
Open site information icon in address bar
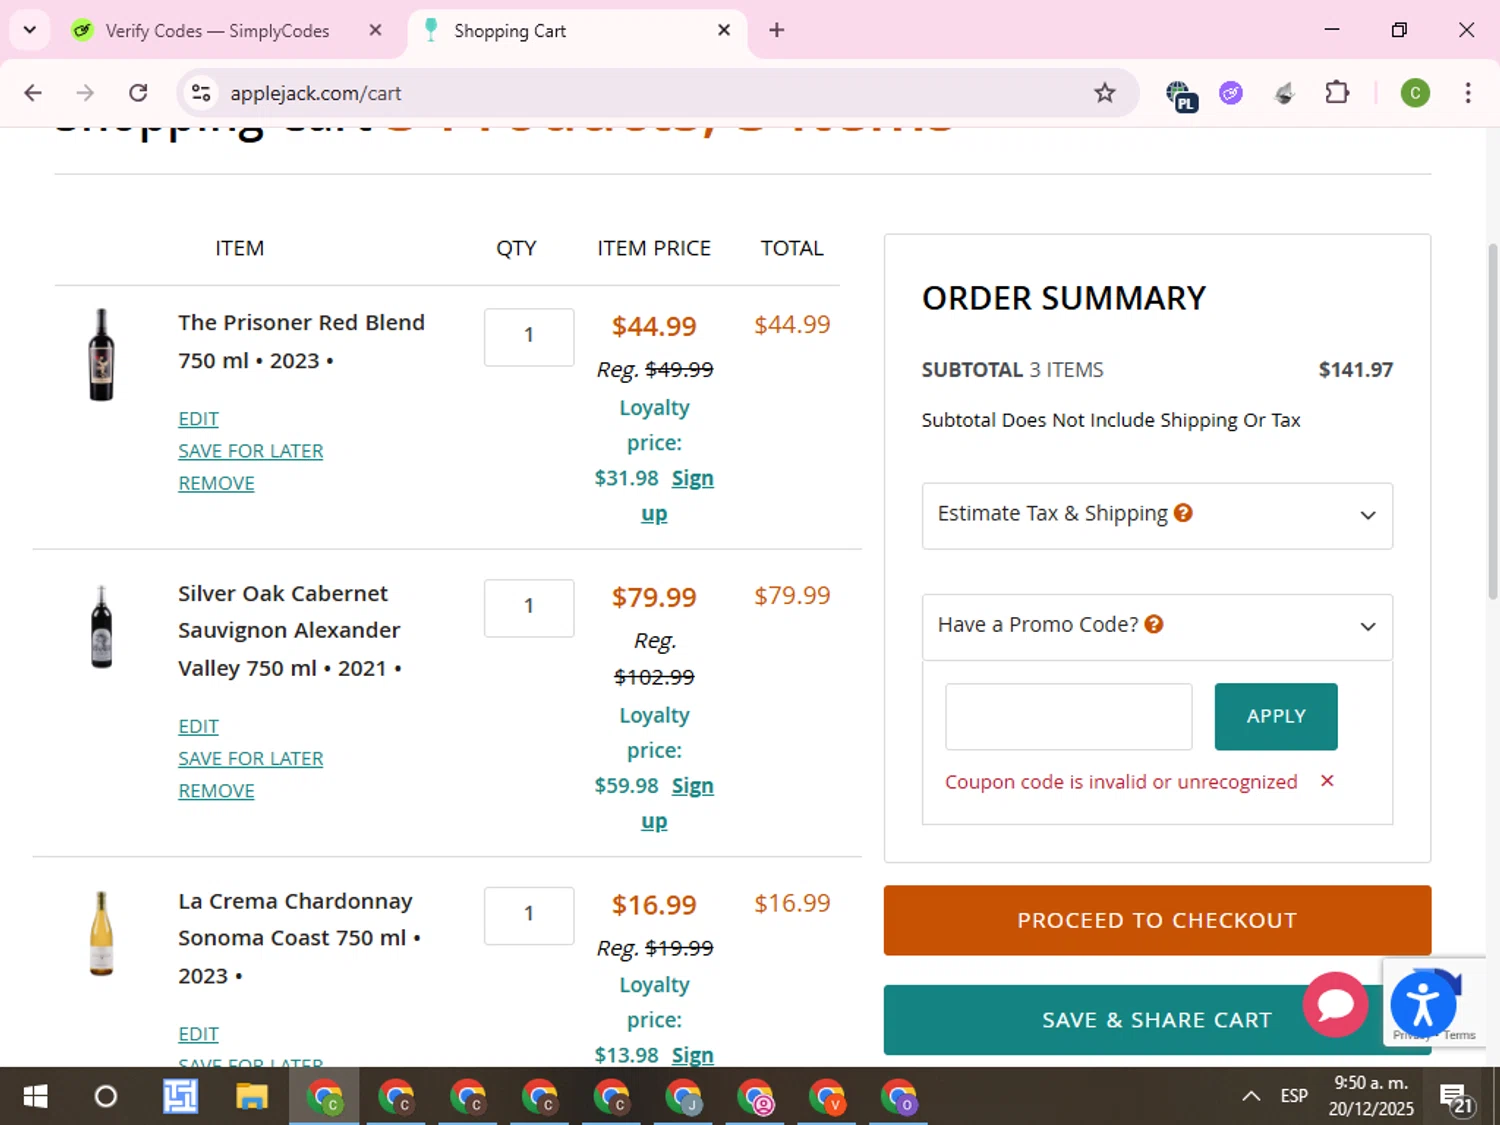click(201, 93)
